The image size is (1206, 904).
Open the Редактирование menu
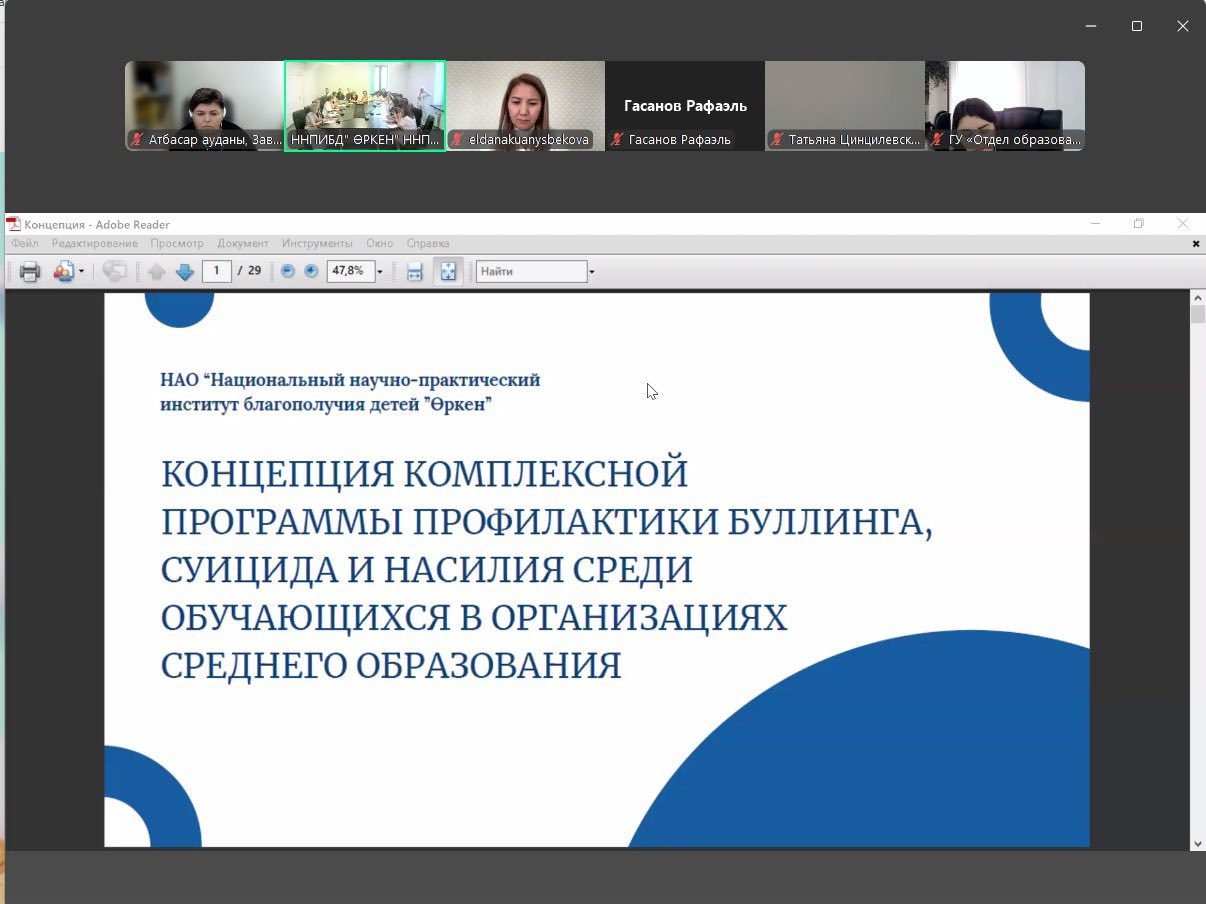[x=95, y=243]
